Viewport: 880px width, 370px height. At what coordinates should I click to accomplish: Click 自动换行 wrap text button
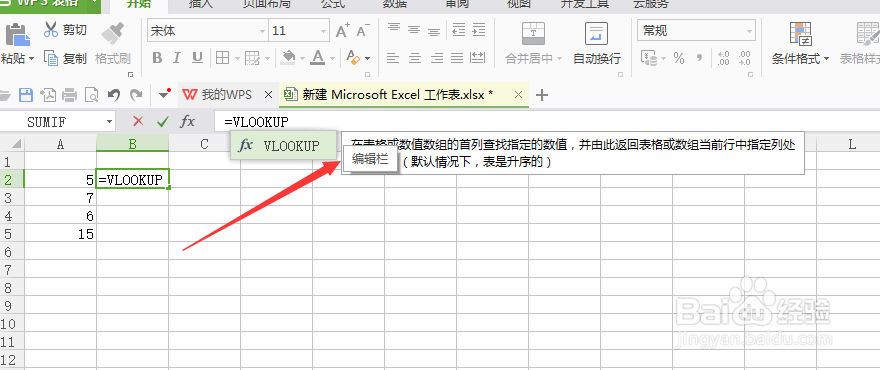click(x=597, y=44)
